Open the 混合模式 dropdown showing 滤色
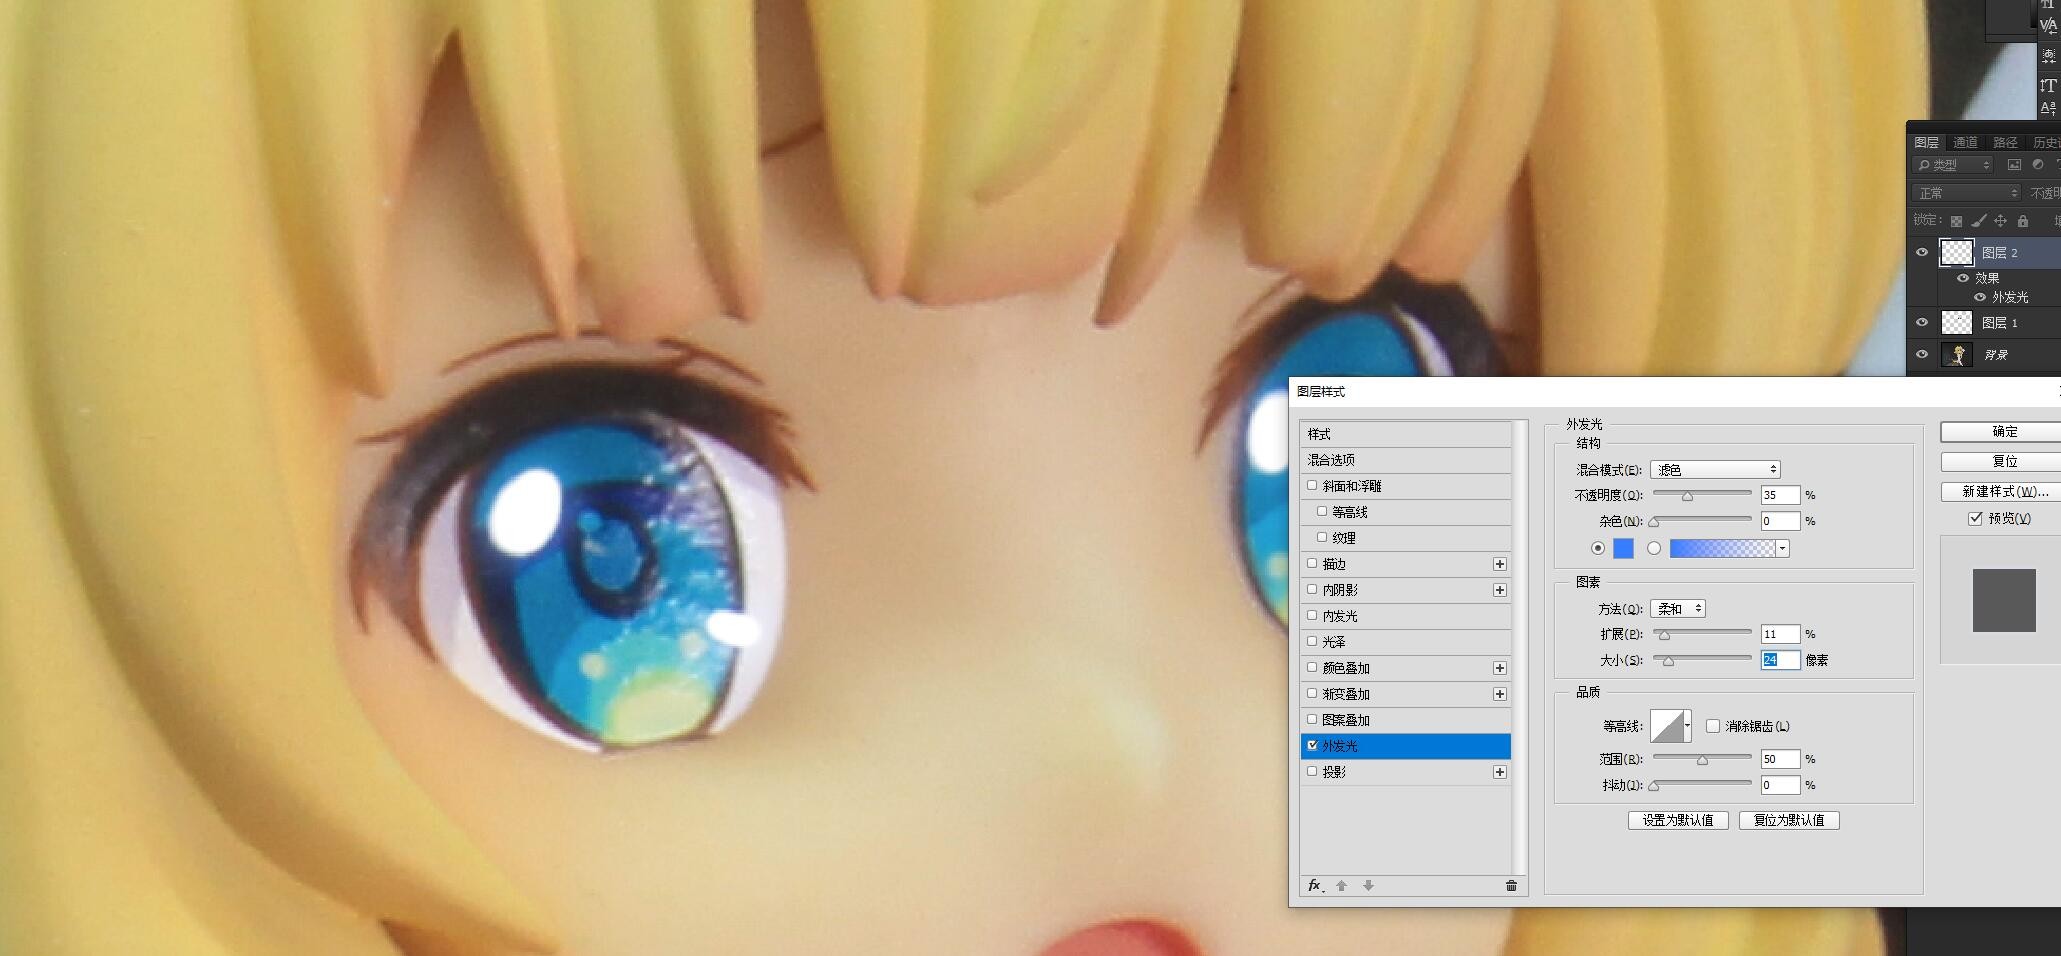 point(1715,469)
